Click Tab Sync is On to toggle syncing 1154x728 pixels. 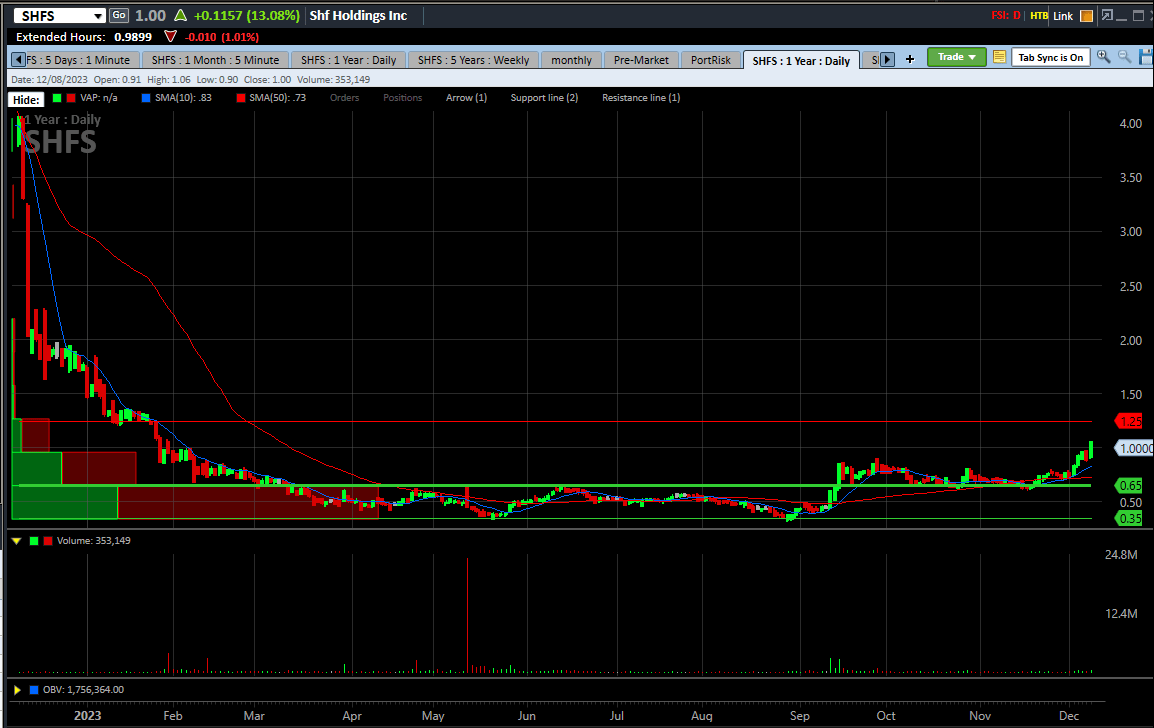pos(1051,57)
